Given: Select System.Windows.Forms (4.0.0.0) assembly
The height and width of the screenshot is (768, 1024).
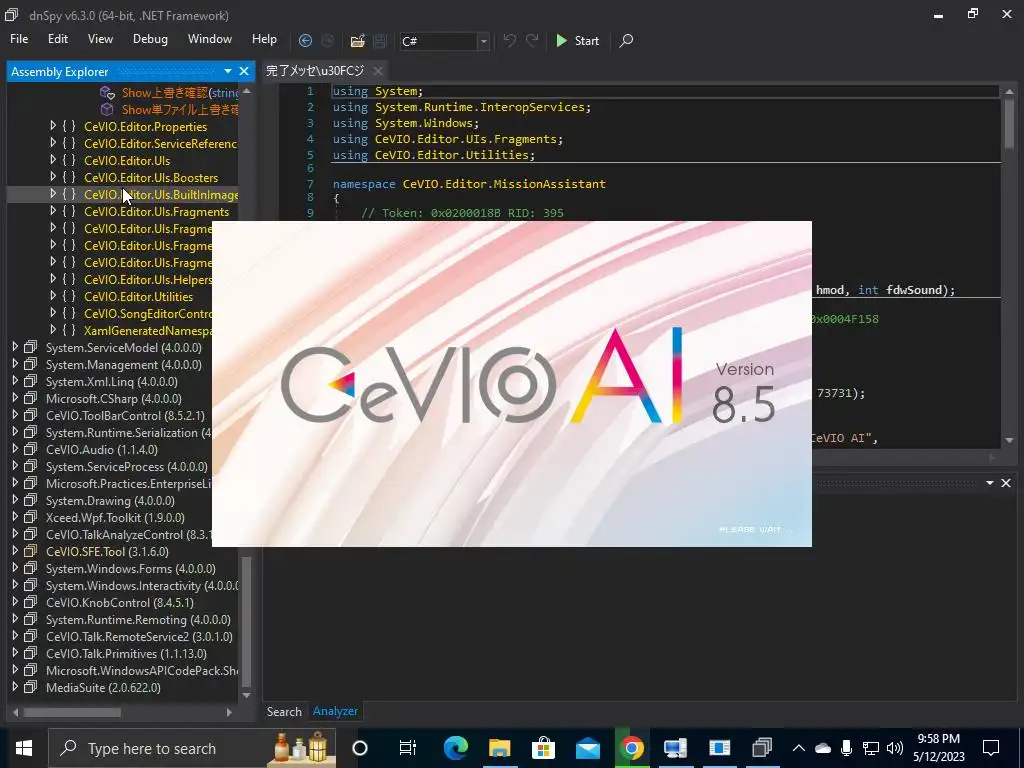Looking at the screenshot, I should (x=131, y=568).
